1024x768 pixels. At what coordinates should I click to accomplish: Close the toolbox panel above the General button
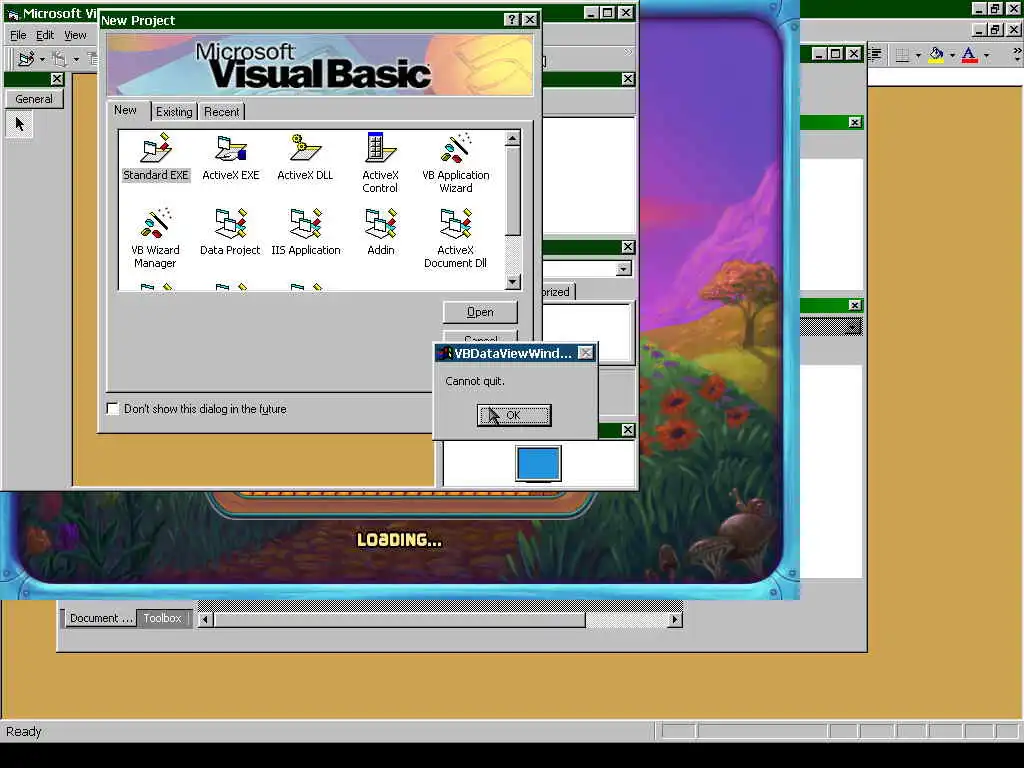tap(57, 79)
